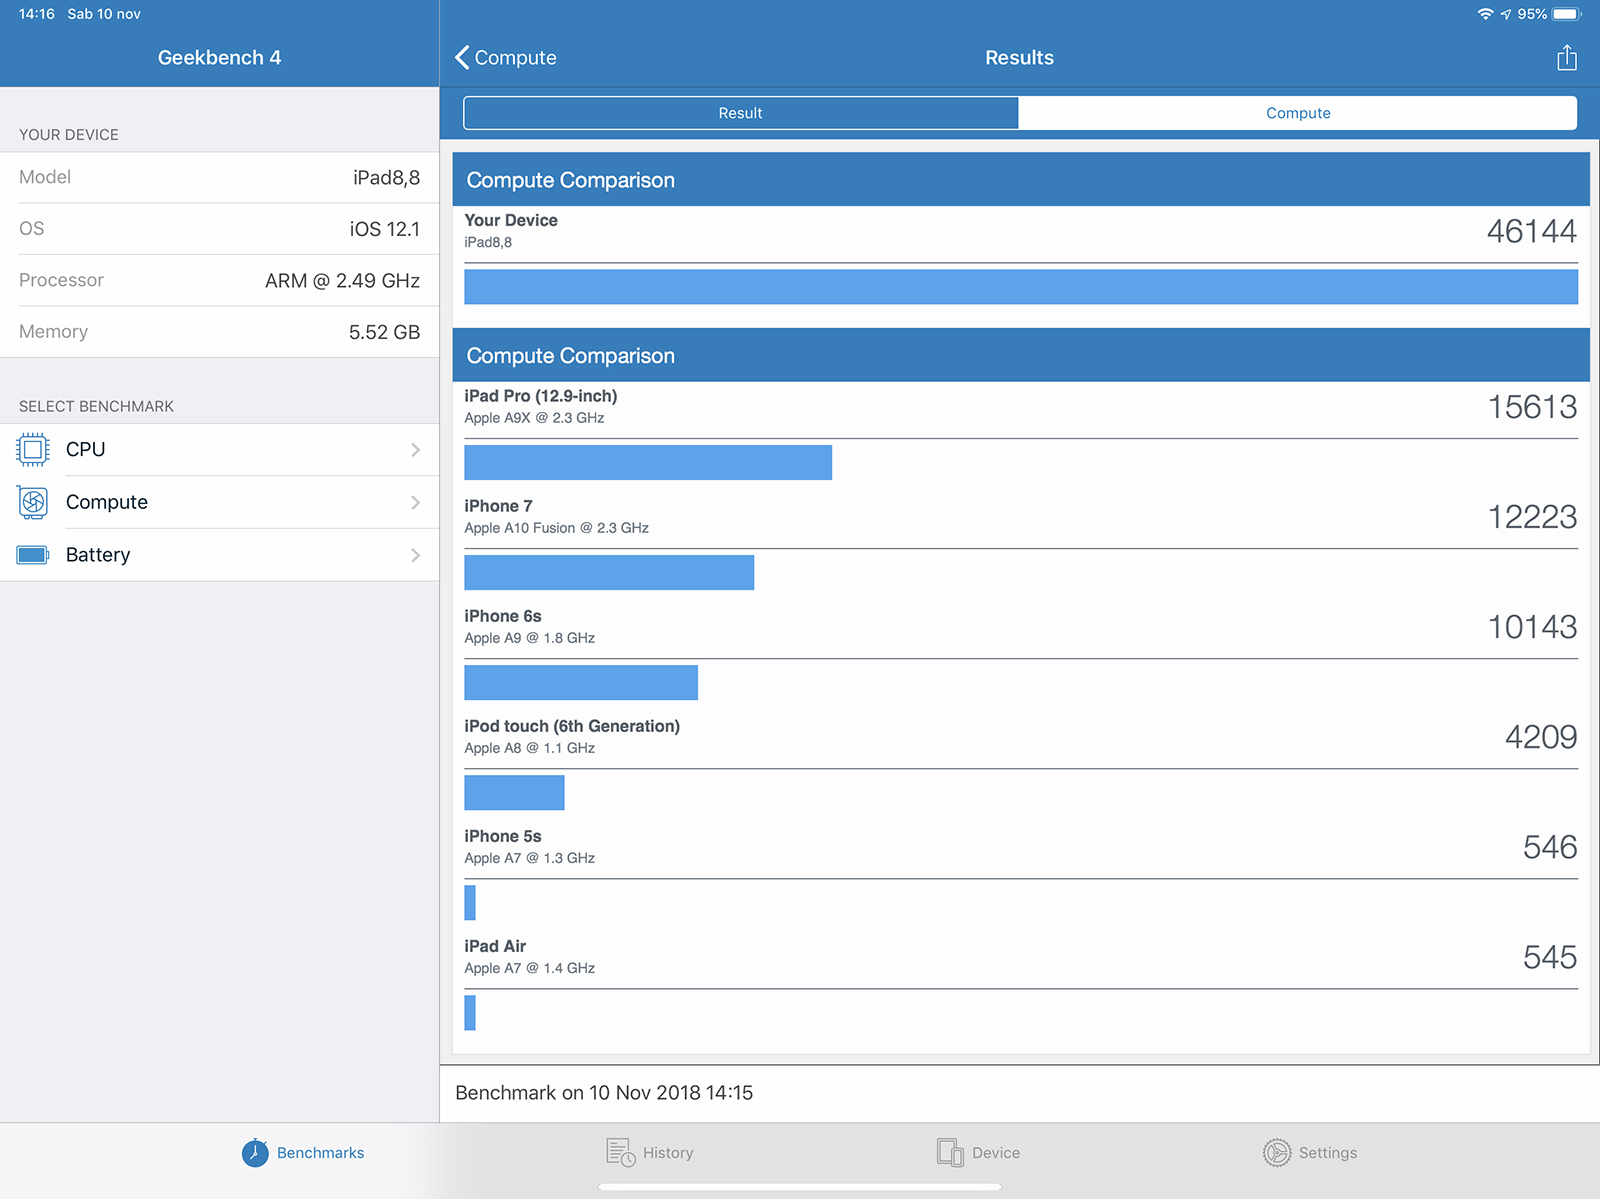
Task: Click the iPod touch score bar
Action: point(514,793)
